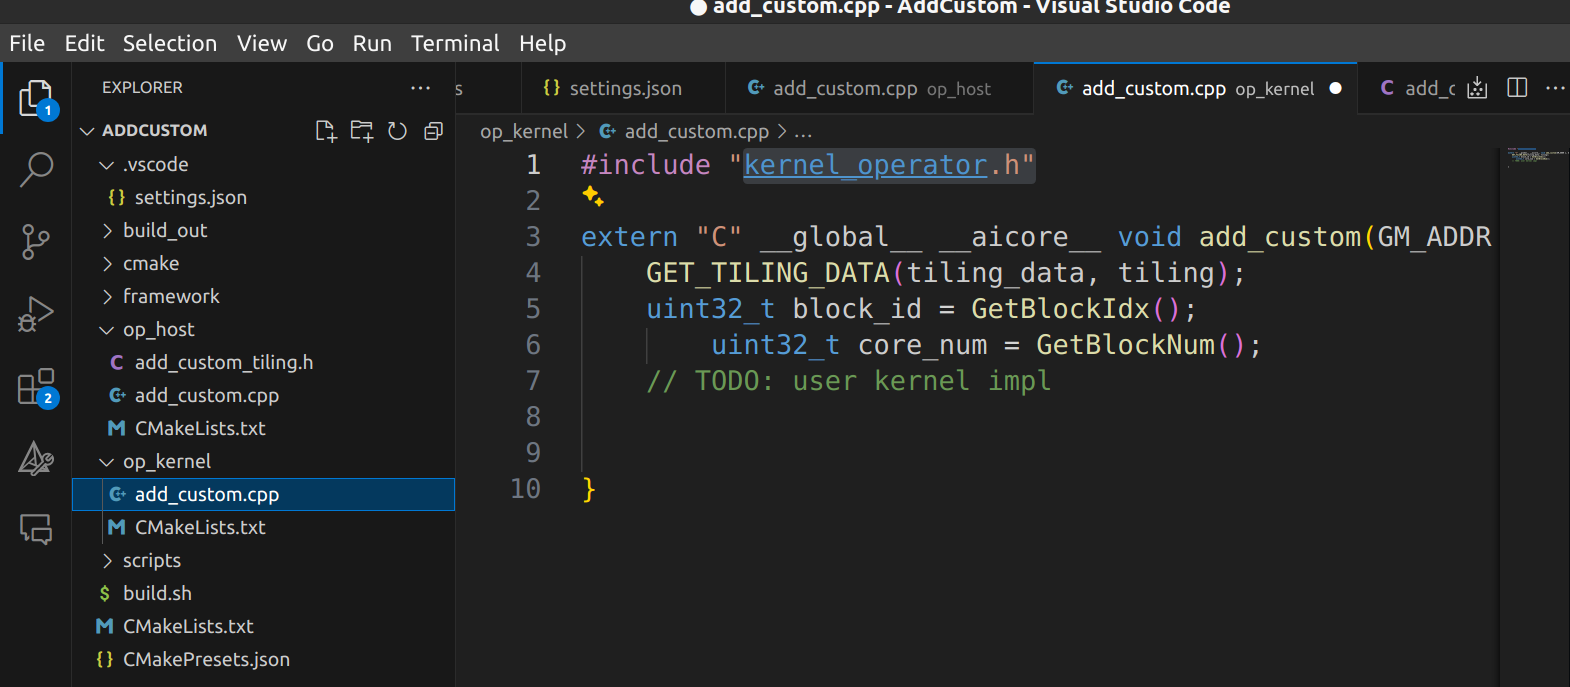Collapse all folders in Explorer
The width and height of the screenshot is (1570, 687).
[433, 131]
